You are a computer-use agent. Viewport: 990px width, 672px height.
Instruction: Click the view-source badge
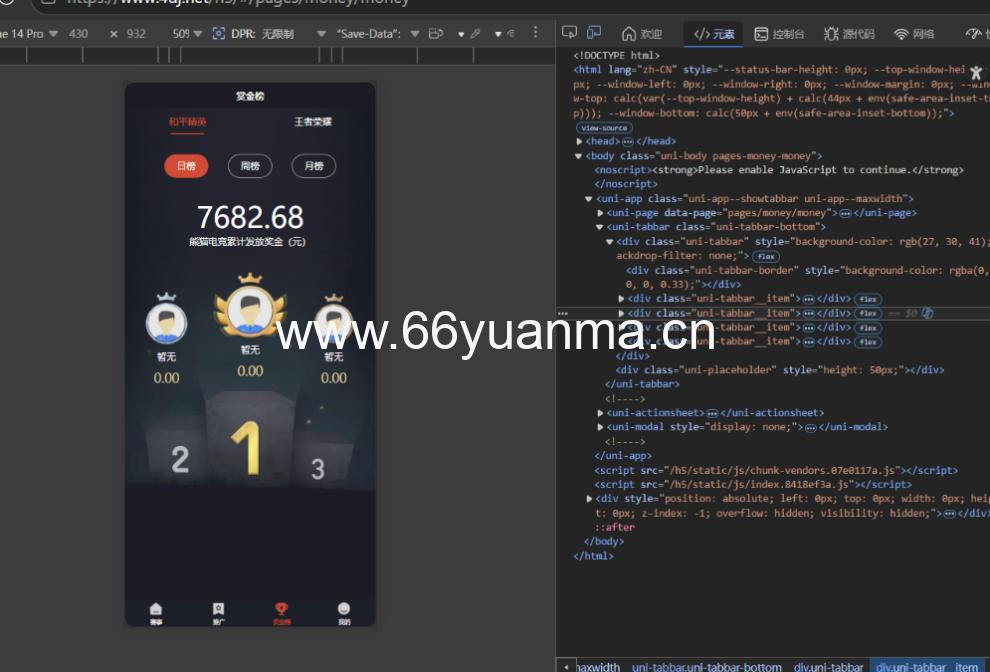[604, 128]
